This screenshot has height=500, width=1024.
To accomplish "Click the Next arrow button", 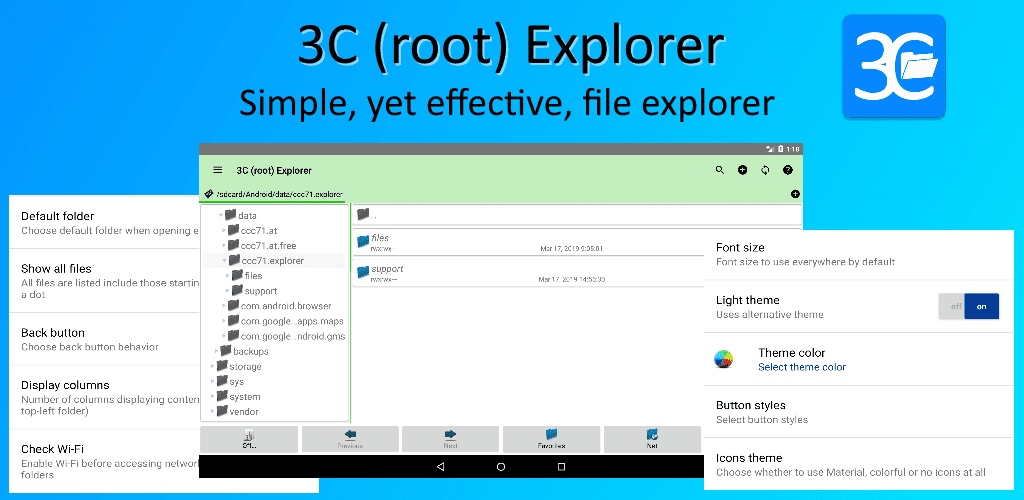I will [x=450, y=439].
